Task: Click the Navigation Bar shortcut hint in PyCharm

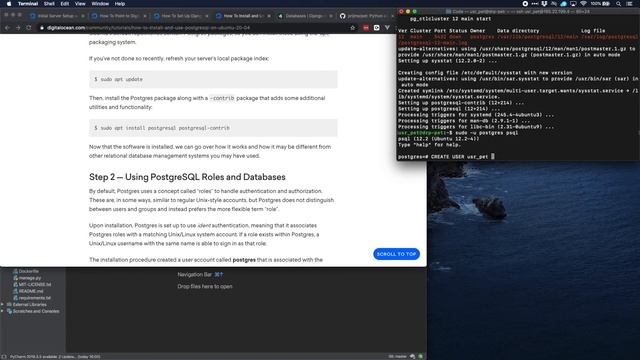Action: click(x=200, y=275)
